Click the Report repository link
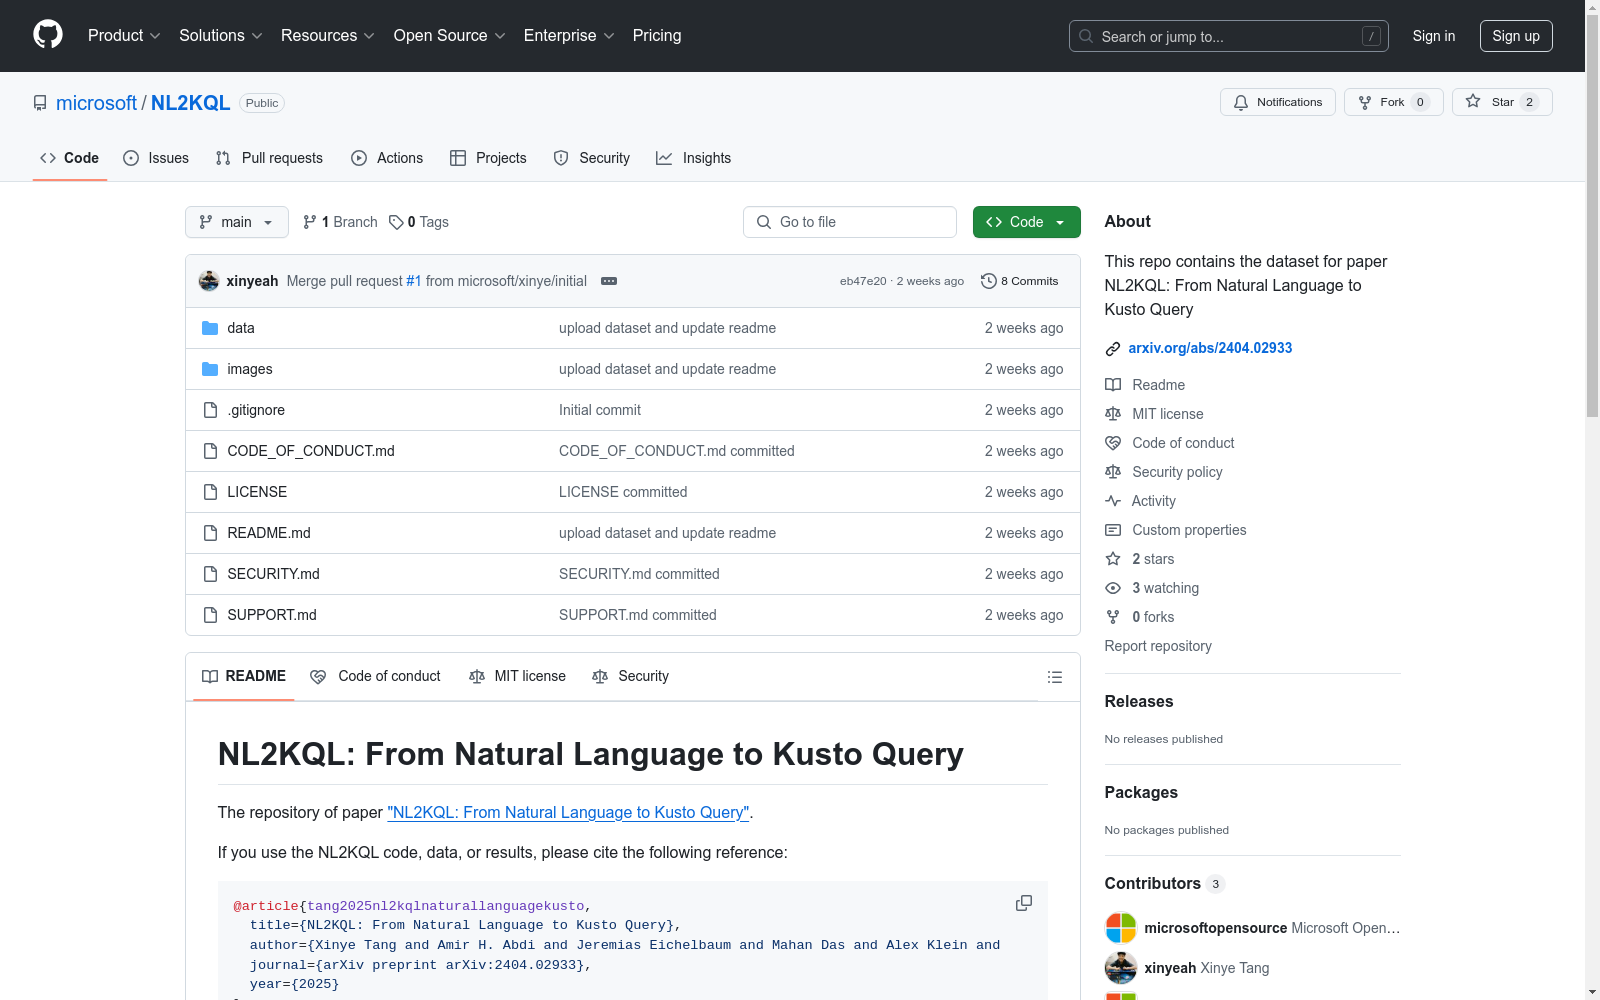This screenshot has width=1600, height=1000. coord(1158,646)
